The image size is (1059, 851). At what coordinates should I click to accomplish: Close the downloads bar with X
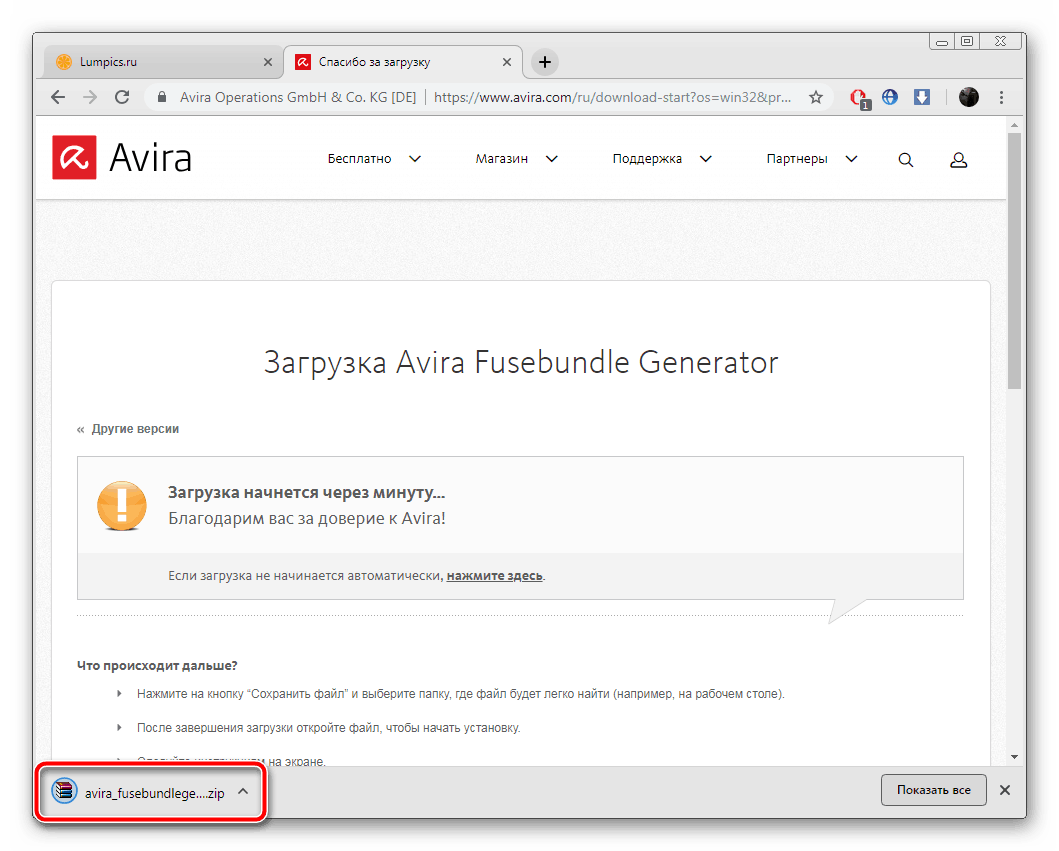tap(1005, 790)
